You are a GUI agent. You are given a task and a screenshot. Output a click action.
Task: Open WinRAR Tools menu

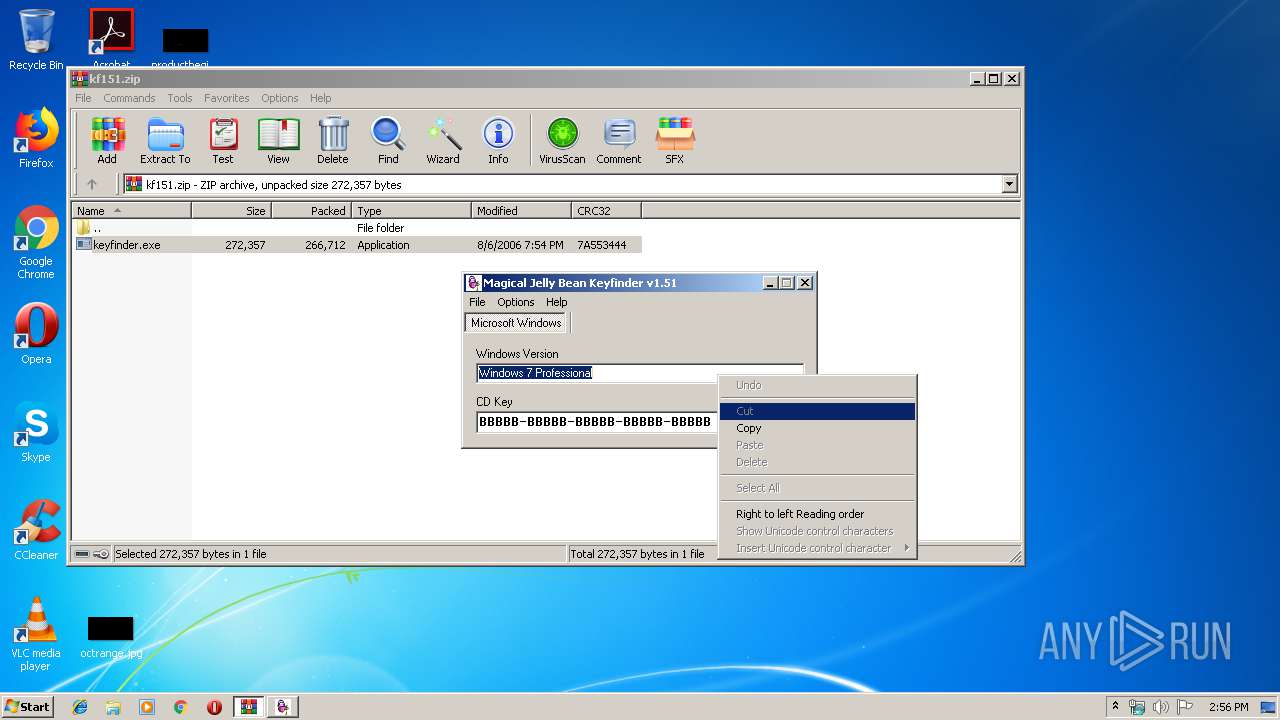point(180,98)
